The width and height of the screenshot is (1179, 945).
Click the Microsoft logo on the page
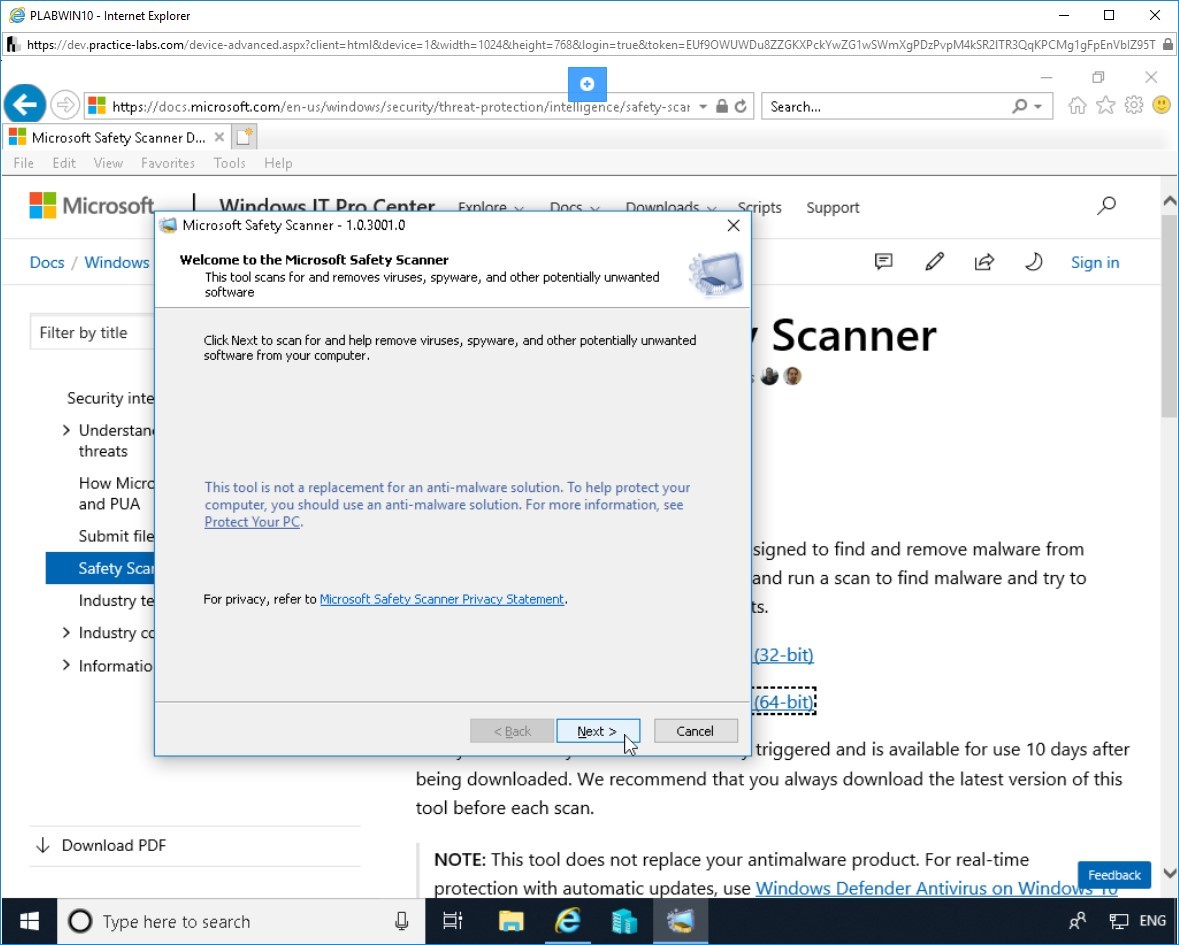pyautogui.click(x=92, y=205)
